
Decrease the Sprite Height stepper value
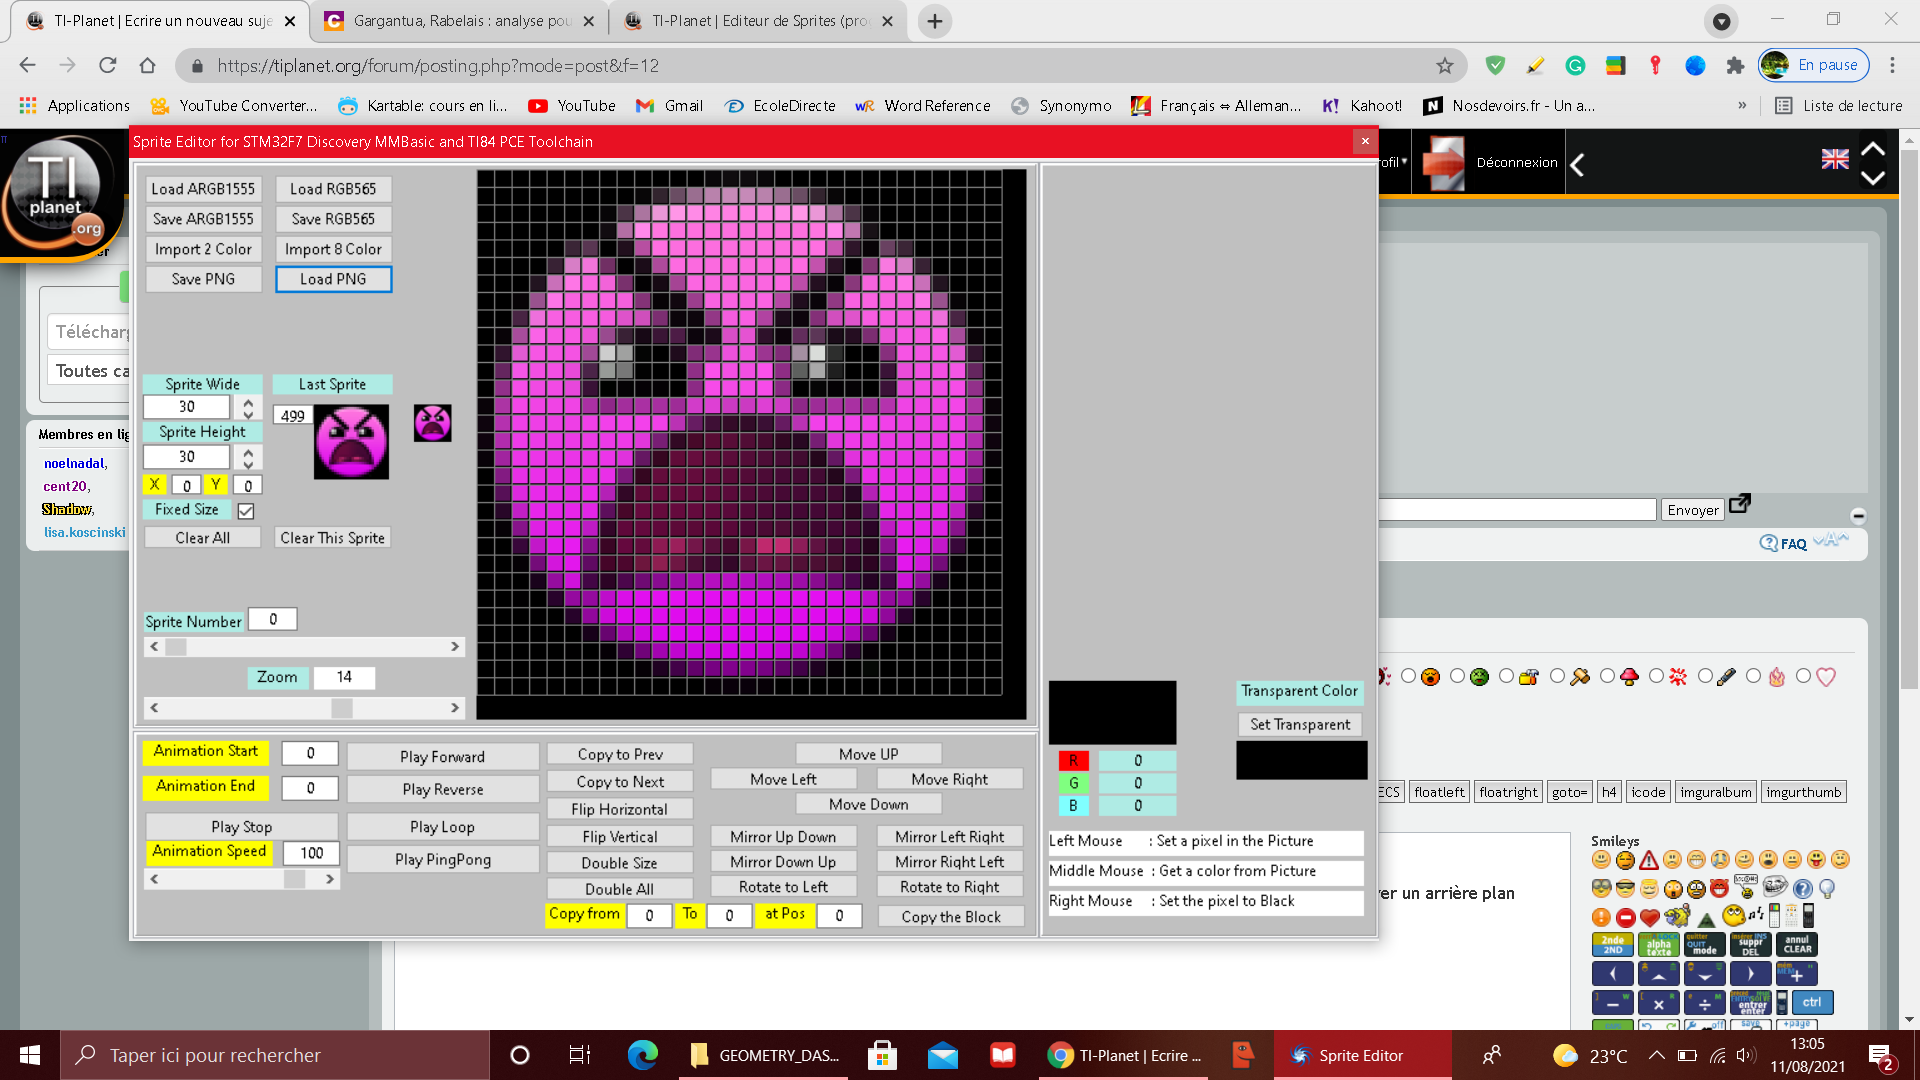[248, 463]
